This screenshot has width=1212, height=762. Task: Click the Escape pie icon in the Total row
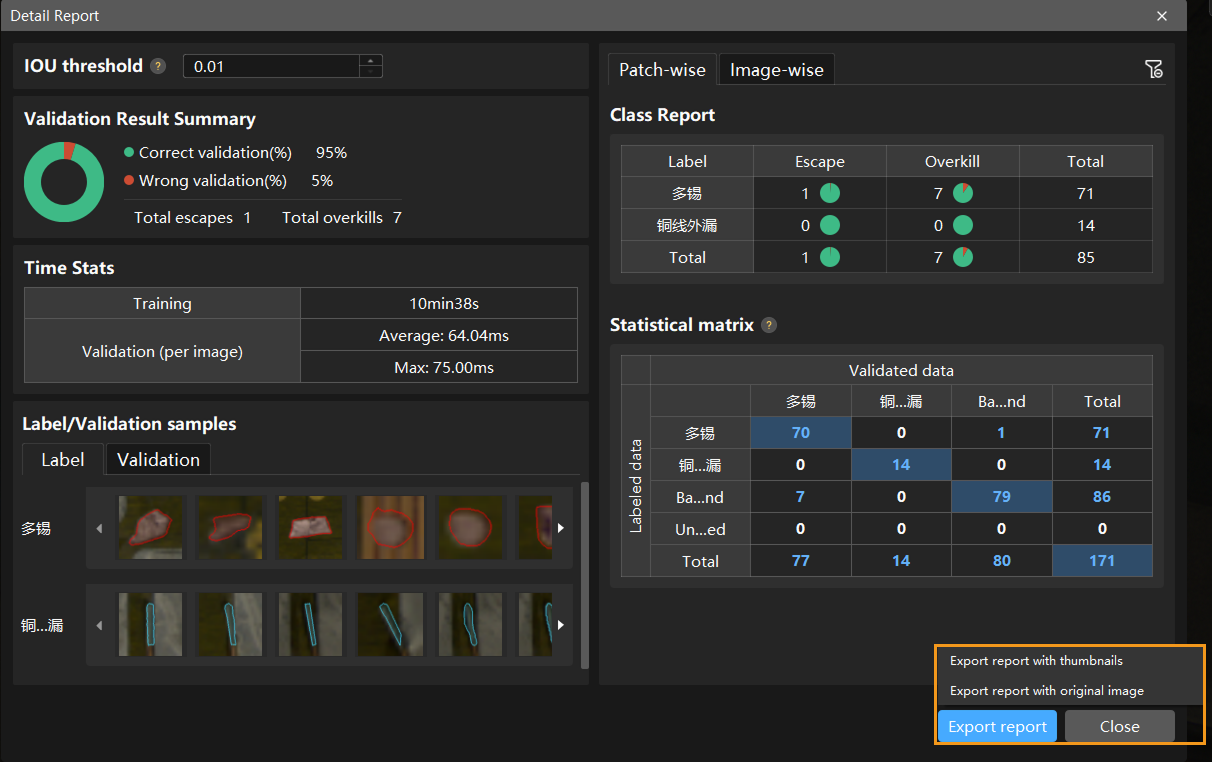click(x=830, y=257)
